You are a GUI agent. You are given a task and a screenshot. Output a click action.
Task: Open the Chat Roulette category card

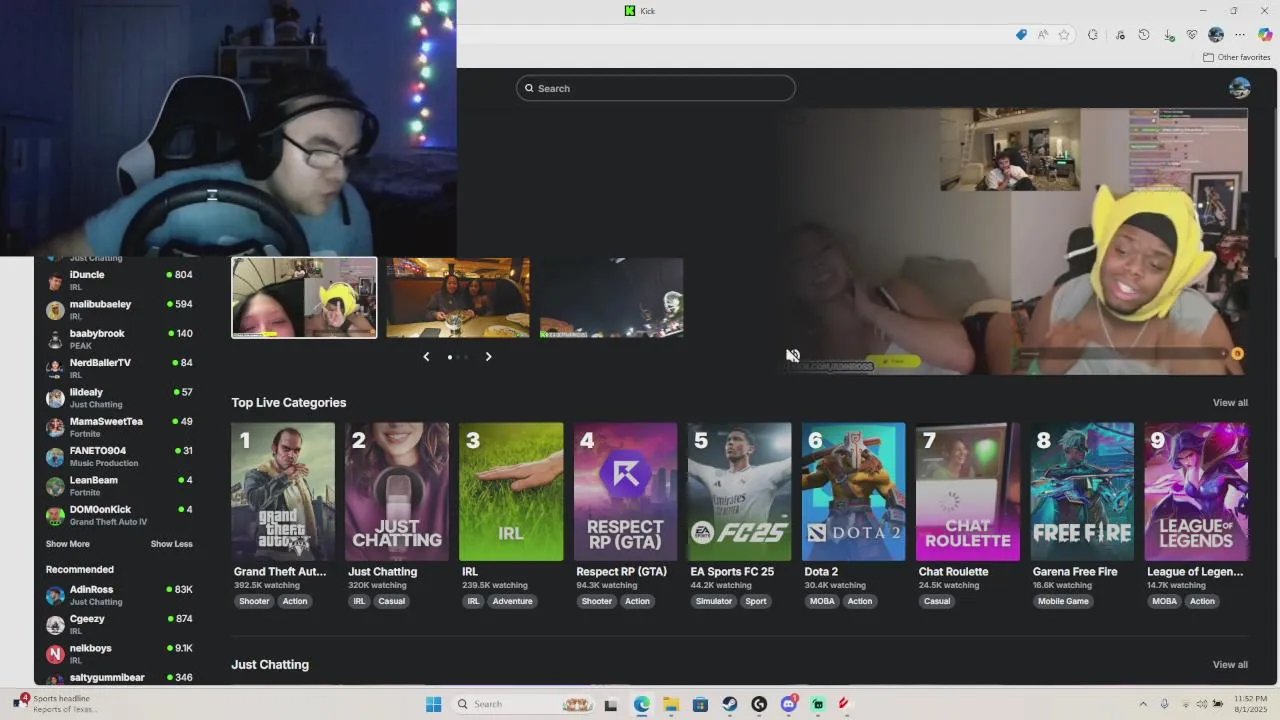tap(967, 491)
